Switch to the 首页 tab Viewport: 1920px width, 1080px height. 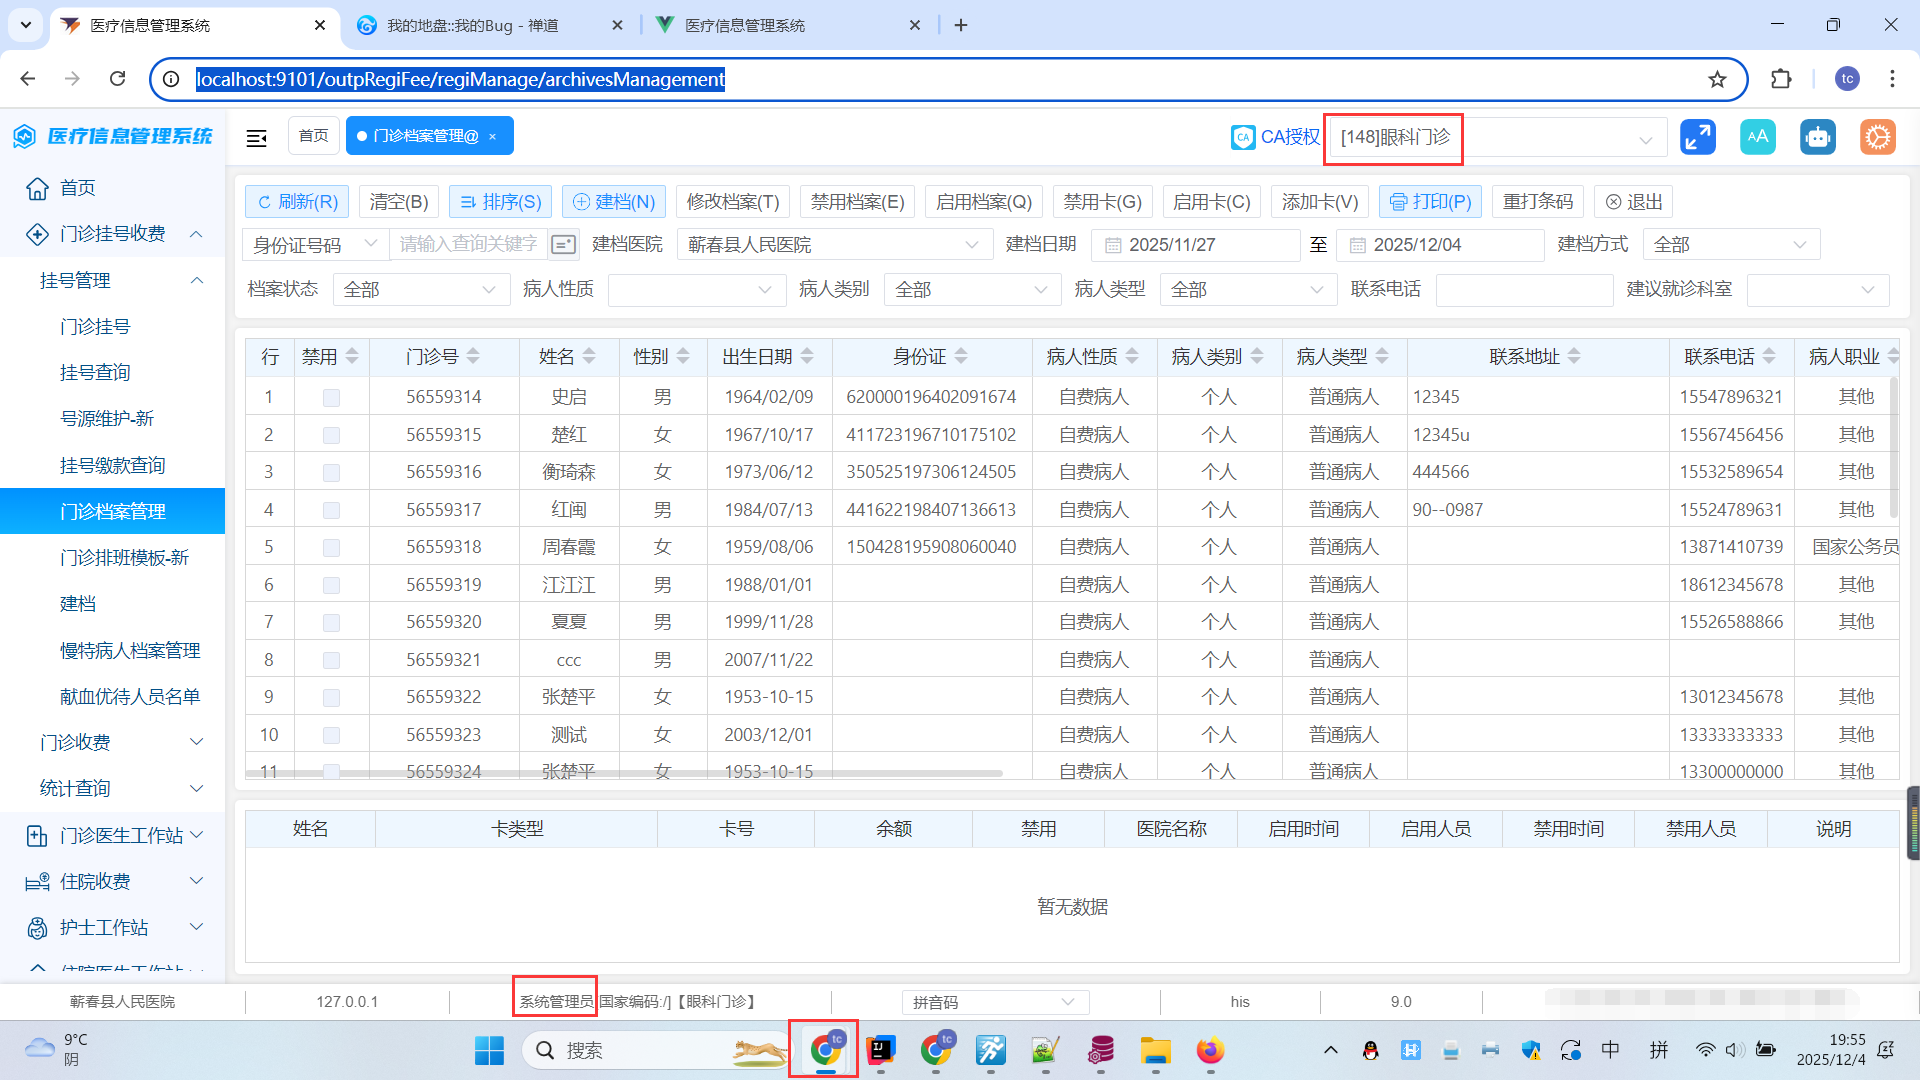(313, 136)
